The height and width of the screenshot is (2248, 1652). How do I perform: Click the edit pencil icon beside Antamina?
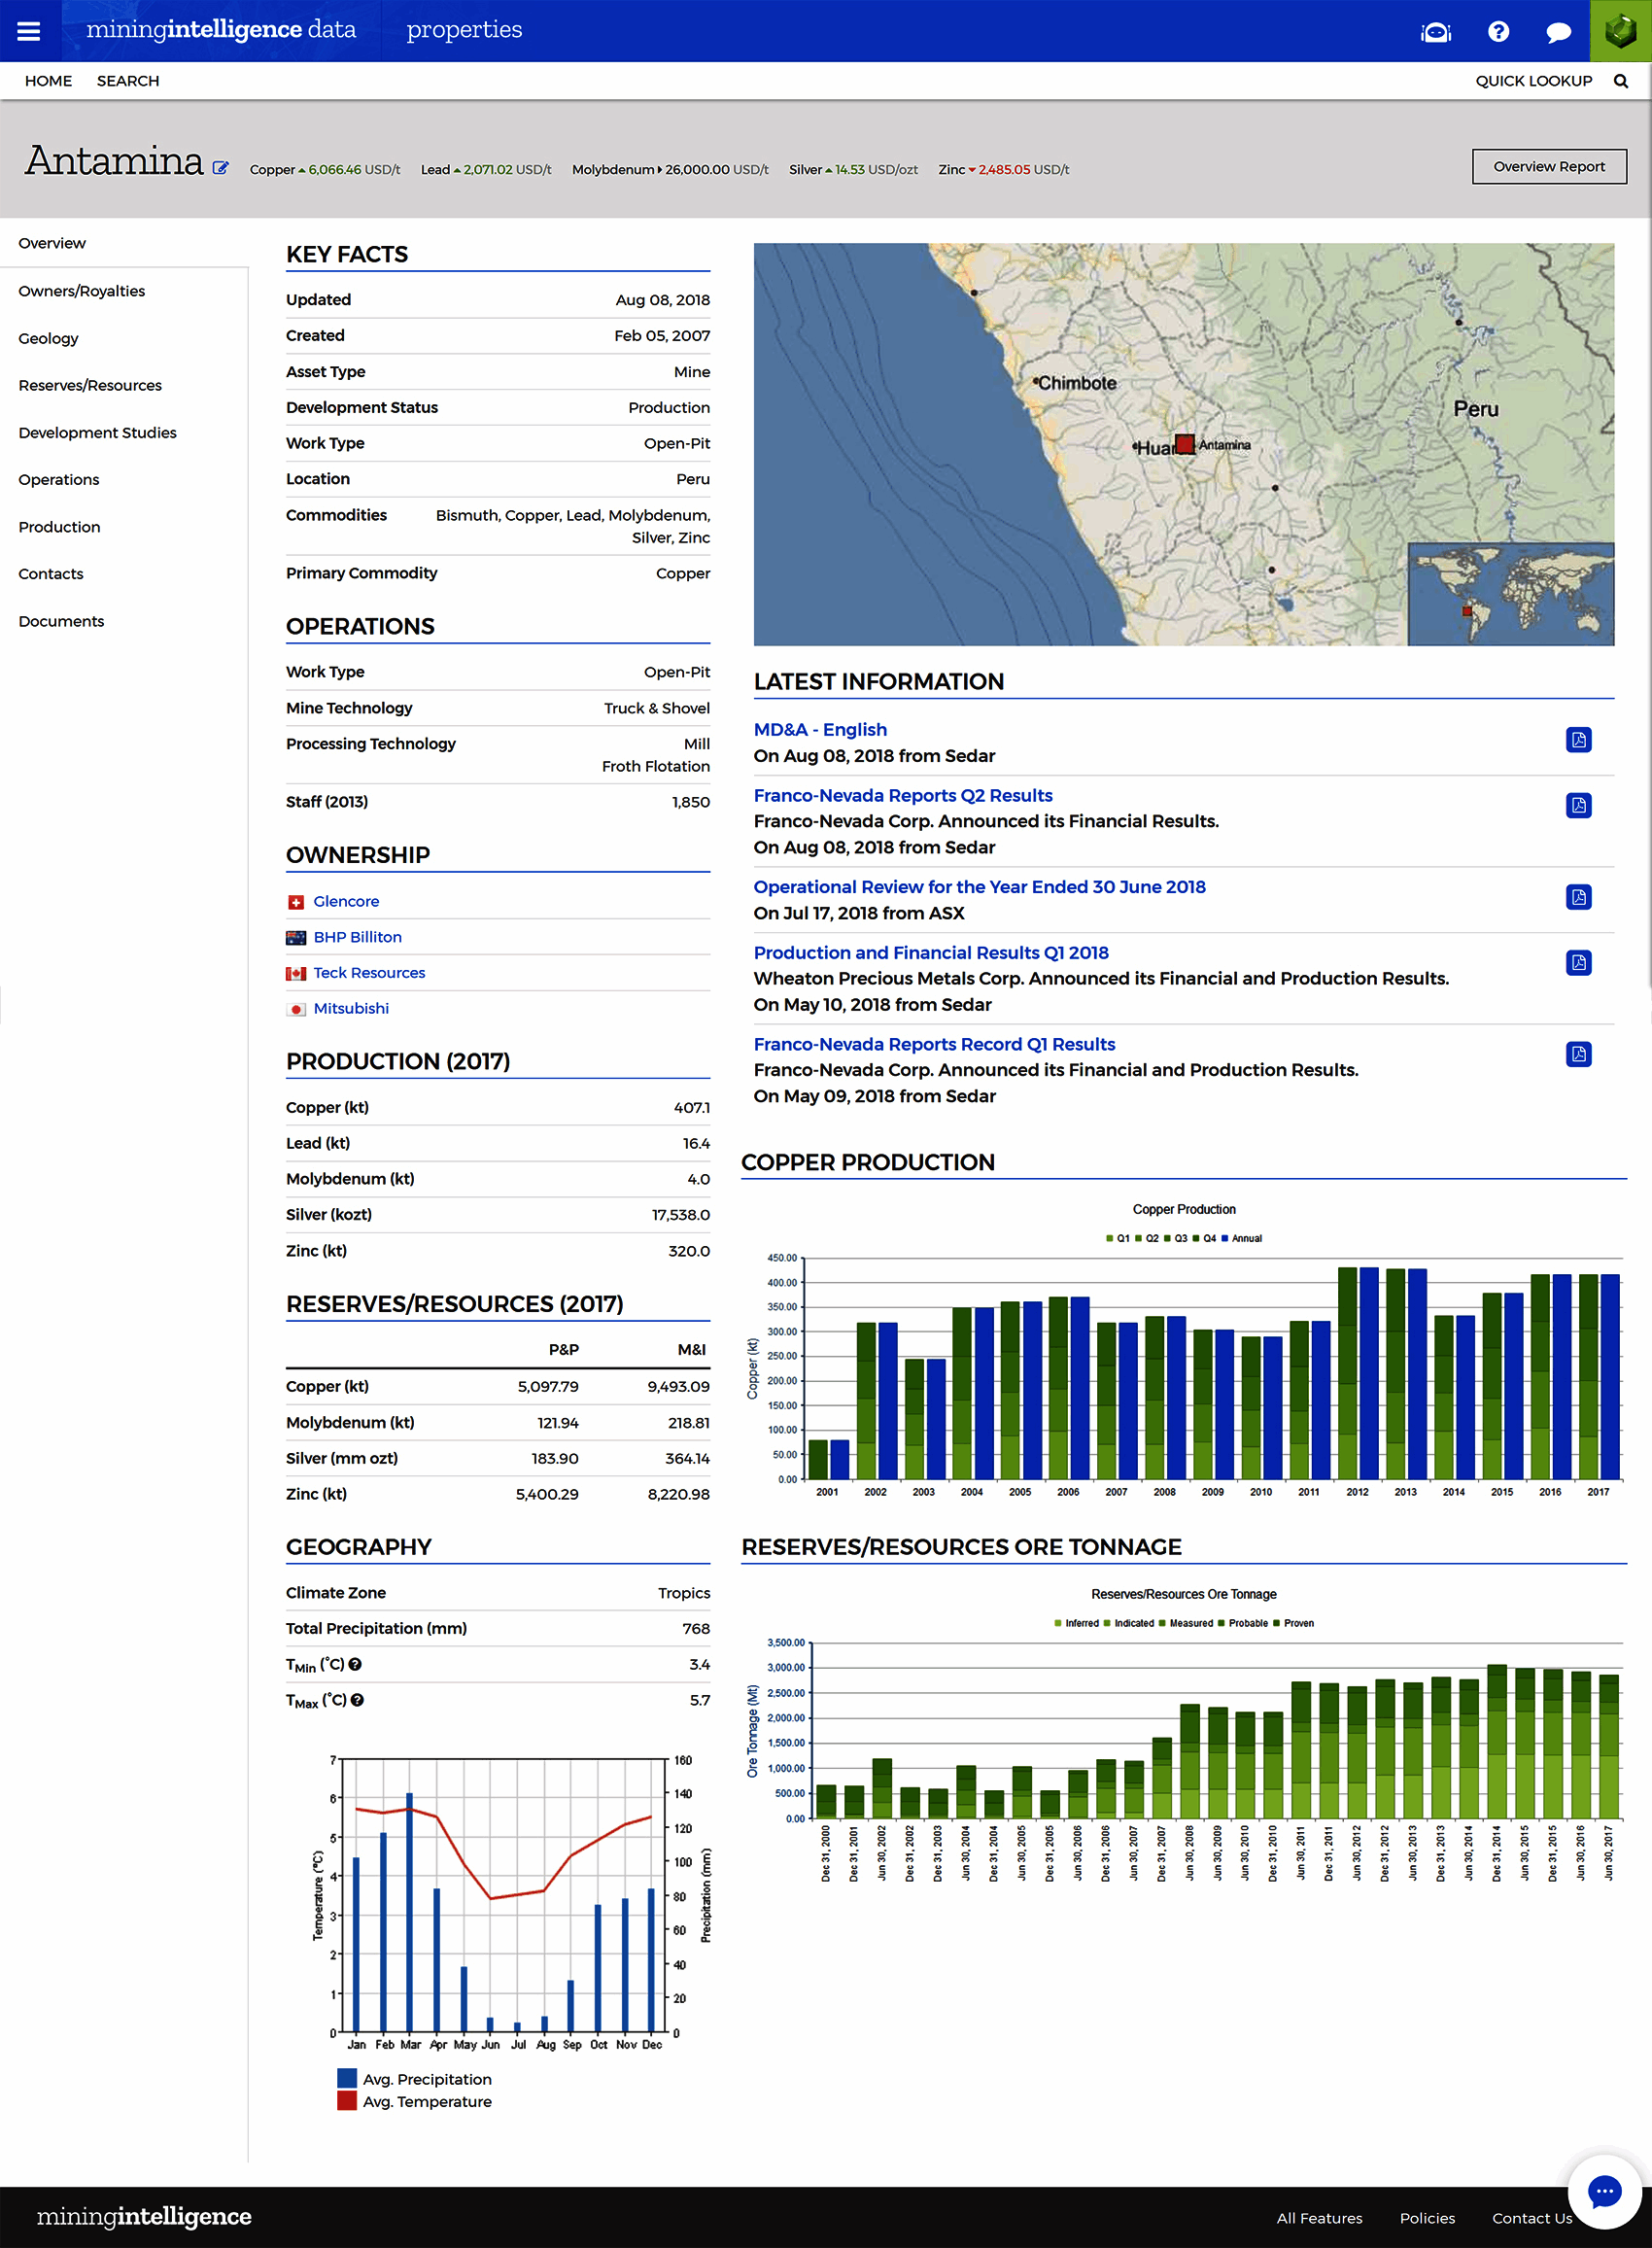click(x=222, y=168)
